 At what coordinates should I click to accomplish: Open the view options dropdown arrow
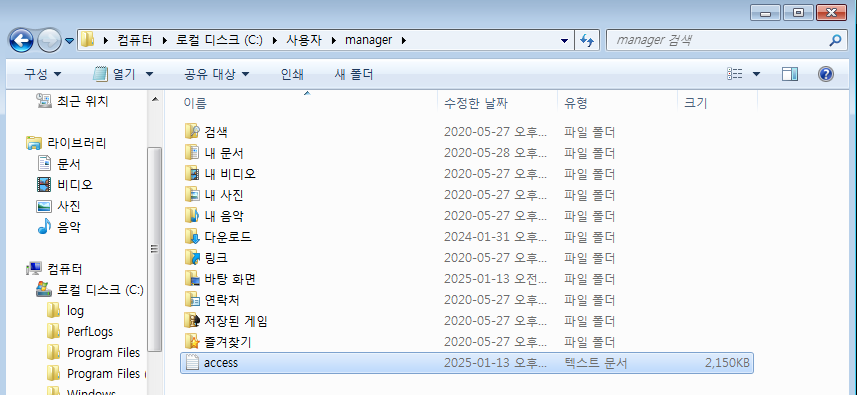[756, 74]
